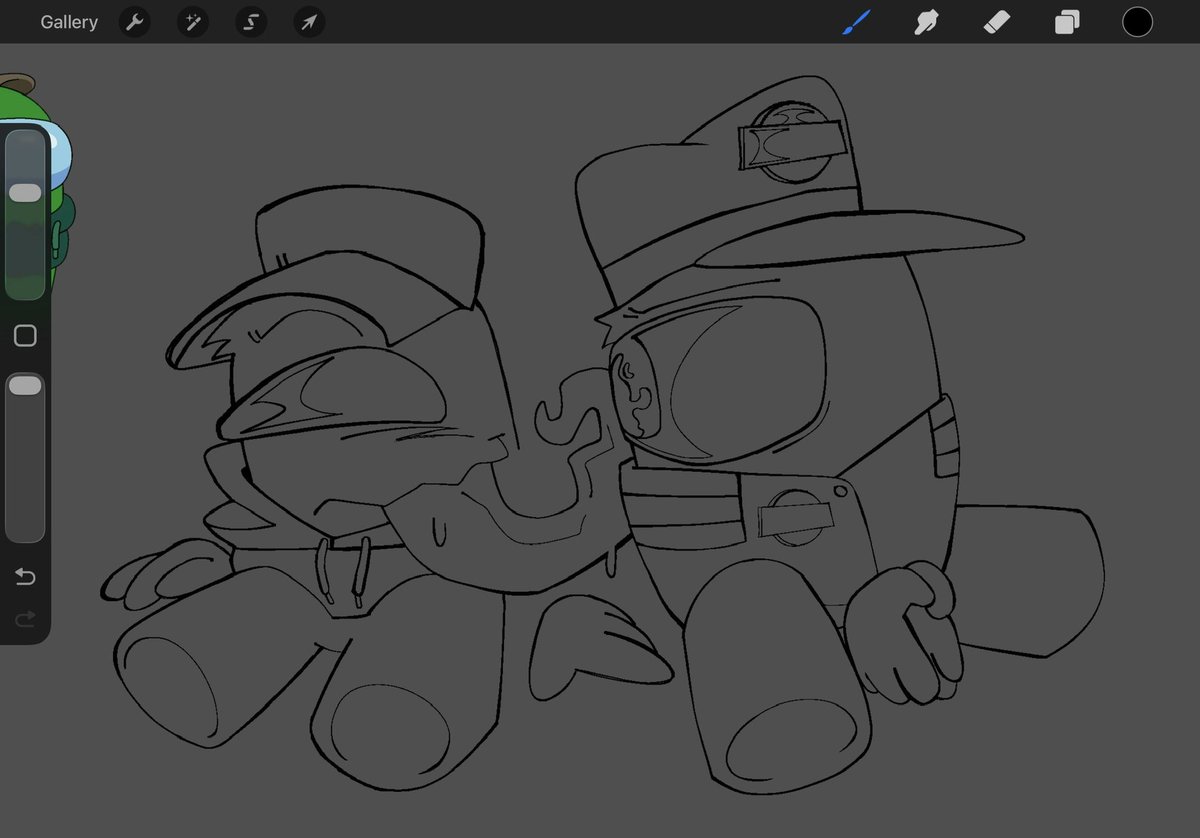
Task: Activate the Selection S-shaped tool
Action: pos(251,22)
